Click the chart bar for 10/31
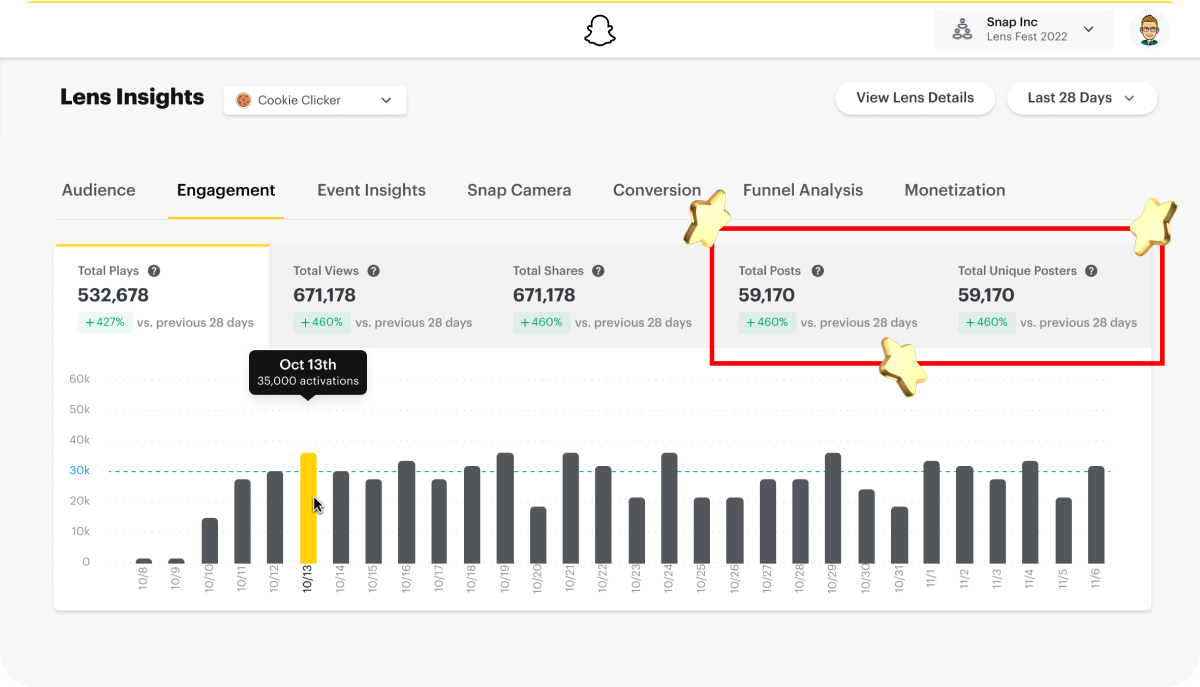 coord(899,535)
